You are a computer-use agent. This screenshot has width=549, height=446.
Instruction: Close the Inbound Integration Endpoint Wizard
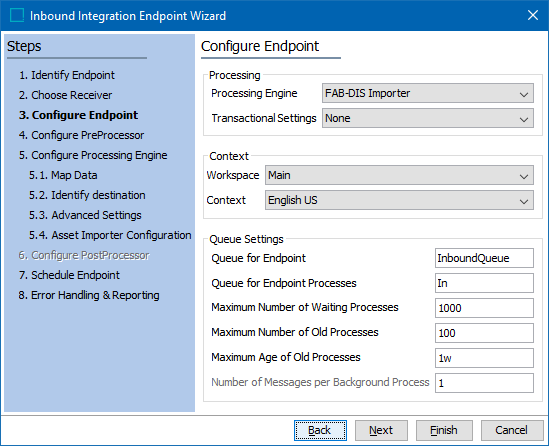(533, 15)
